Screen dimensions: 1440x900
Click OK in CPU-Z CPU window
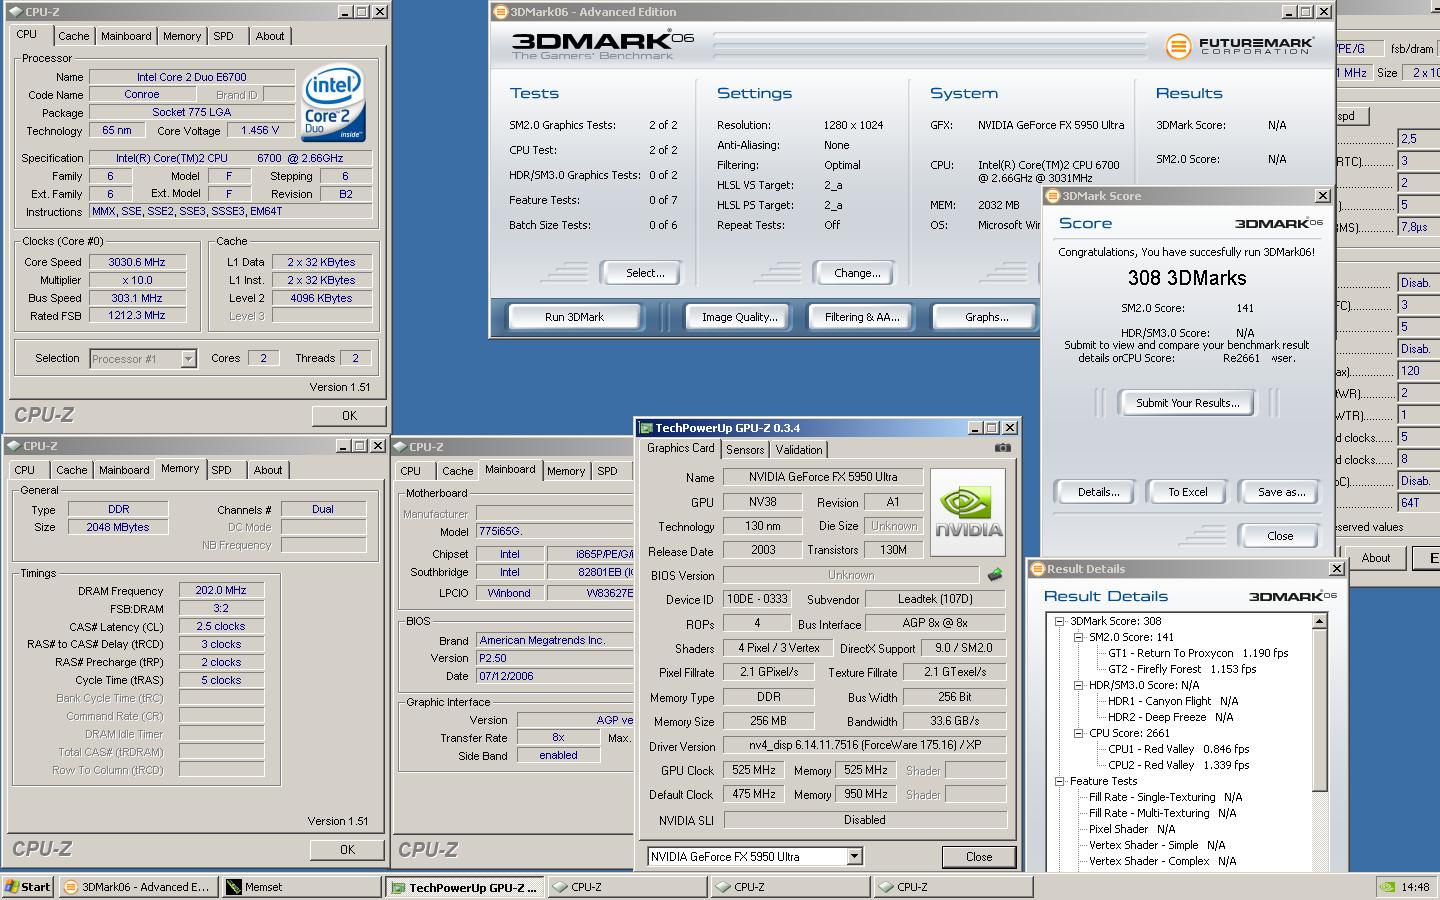(x=349, y=416)
